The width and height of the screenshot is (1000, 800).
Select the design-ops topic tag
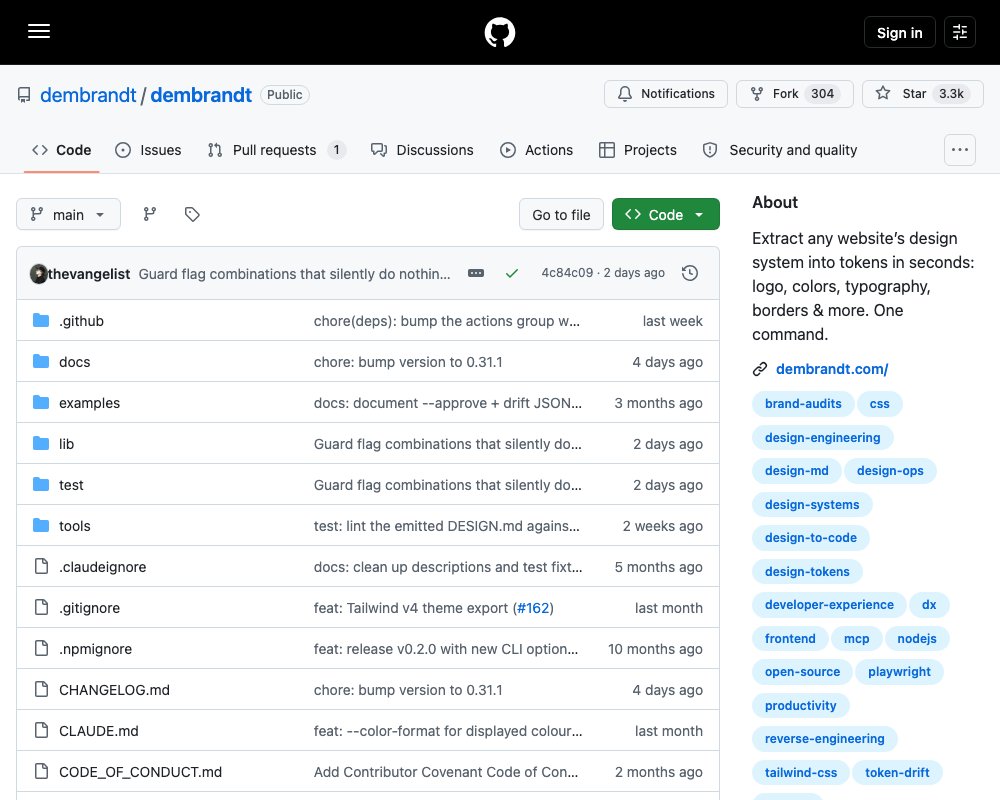[890, 470]
